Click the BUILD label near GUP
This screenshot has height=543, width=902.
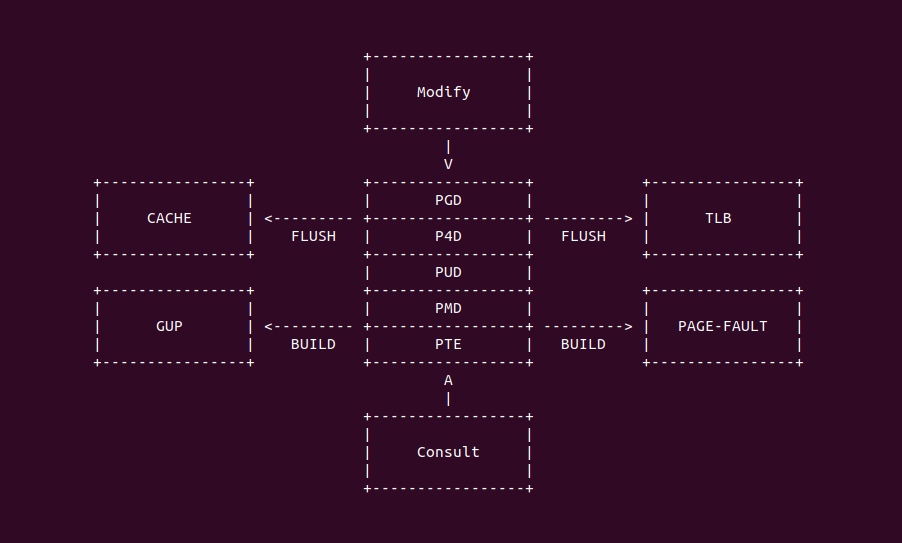313,344
